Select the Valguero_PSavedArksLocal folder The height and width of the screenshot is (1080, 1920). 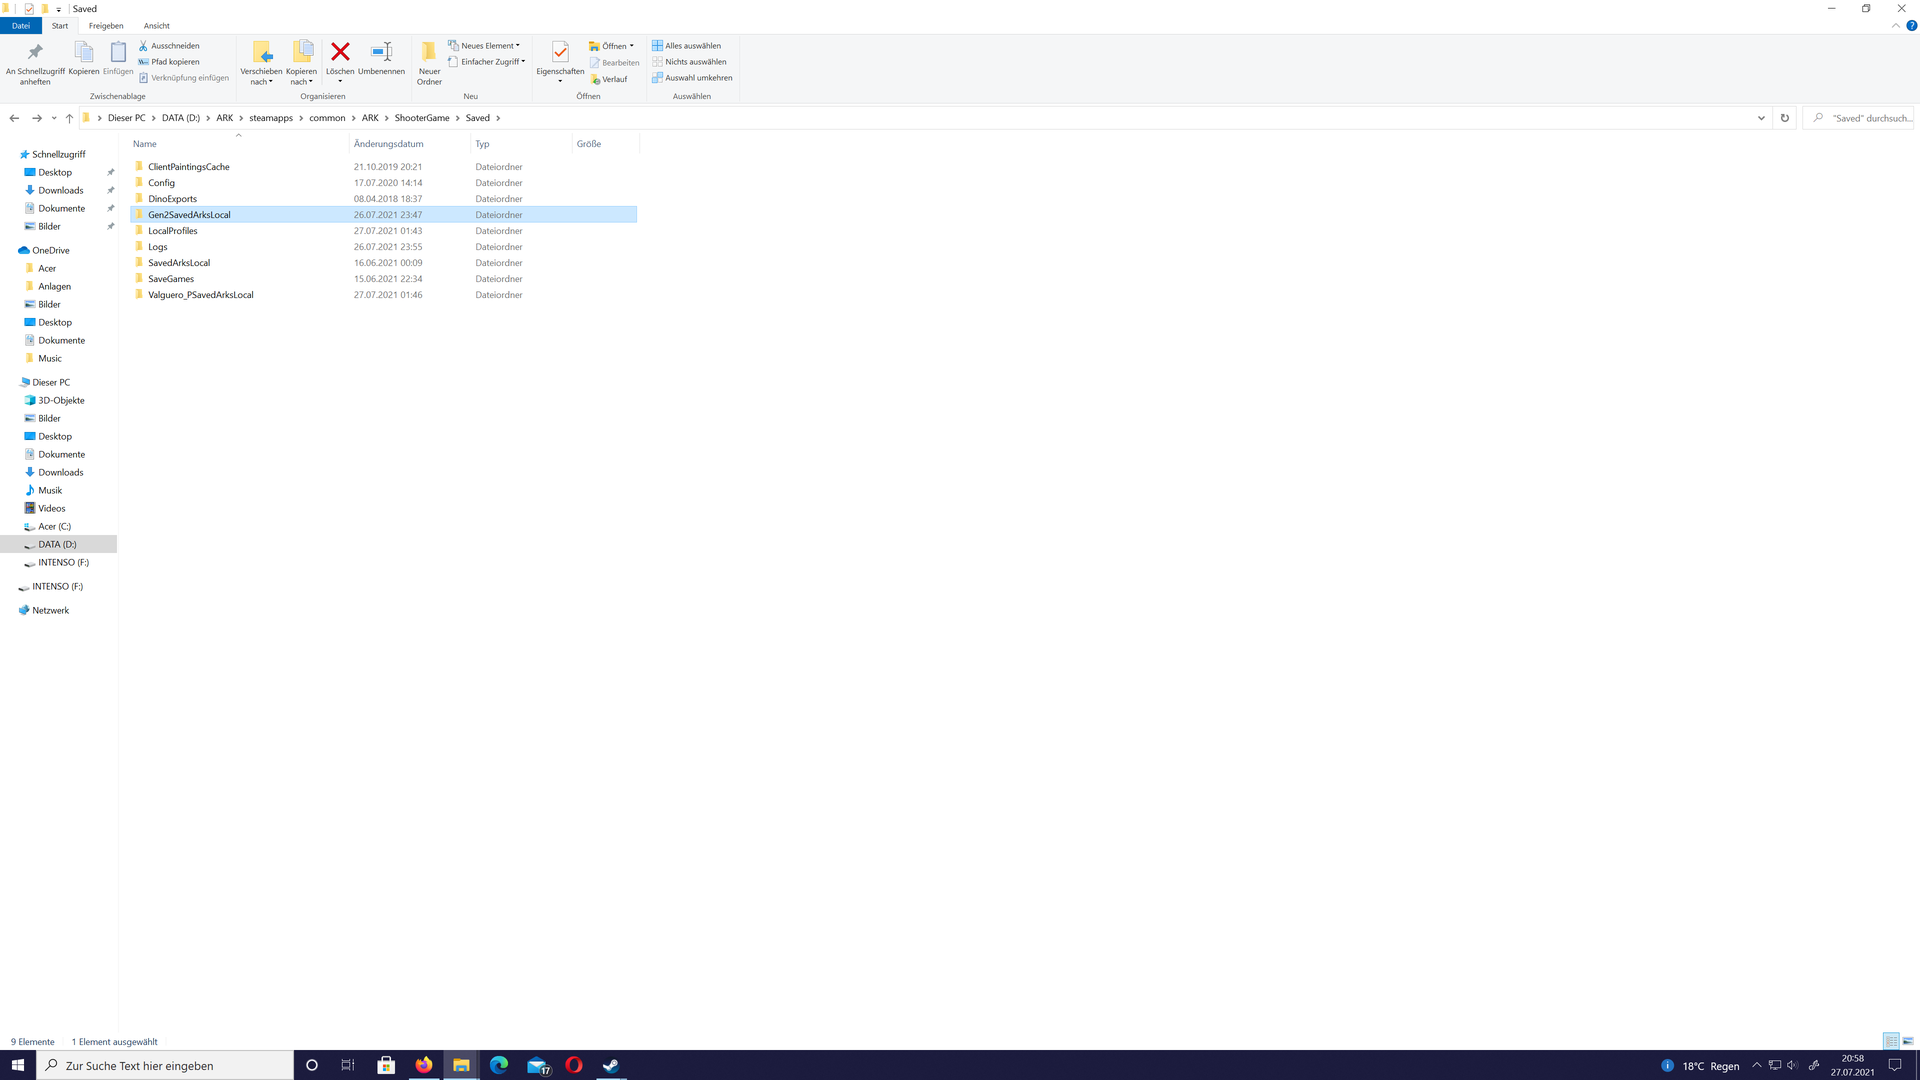tap(383, 295)
